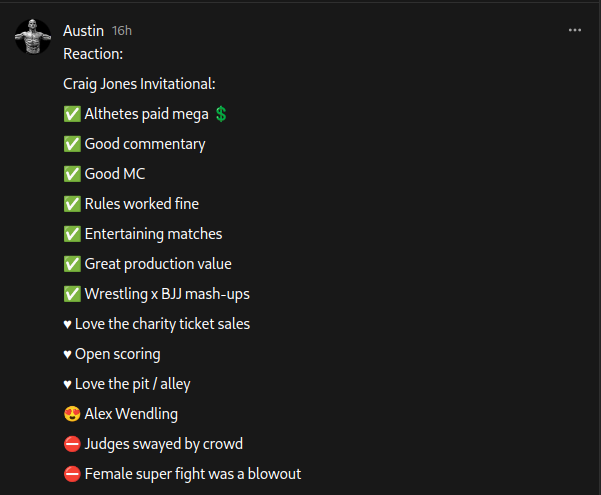Click checkmark beside Entertaining matches

72,234
